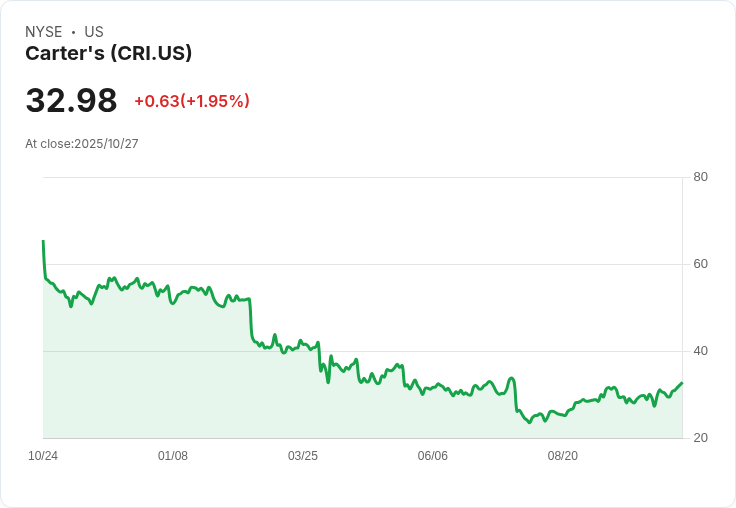The image size is (736, 508).
Task: Click the lowest trough of the price line
Action: [x=530, y=422]
